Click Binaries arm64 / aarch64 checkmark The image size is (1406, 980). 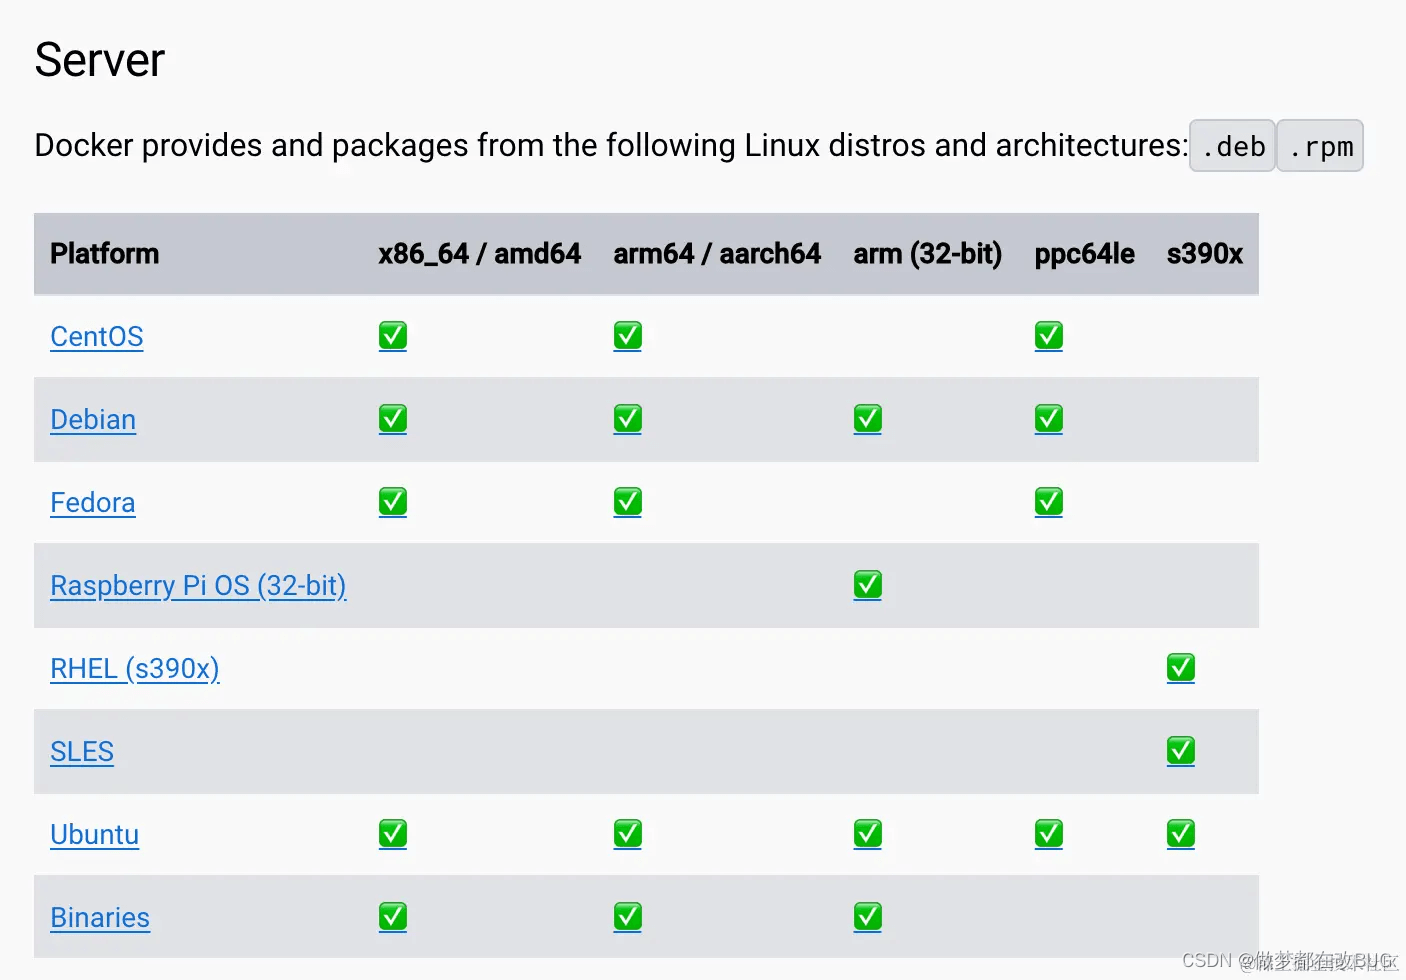point(628,917)
